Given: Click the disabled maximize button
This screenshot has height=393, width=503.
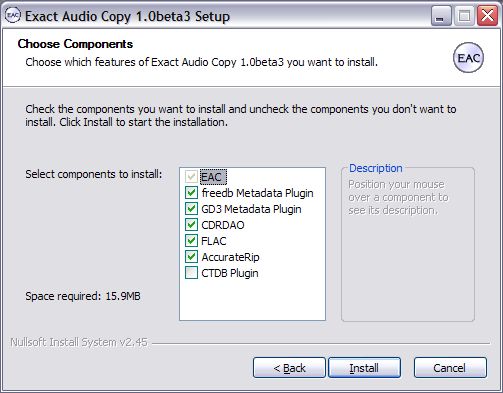Looking at the screenshot, I should [464, 16].
